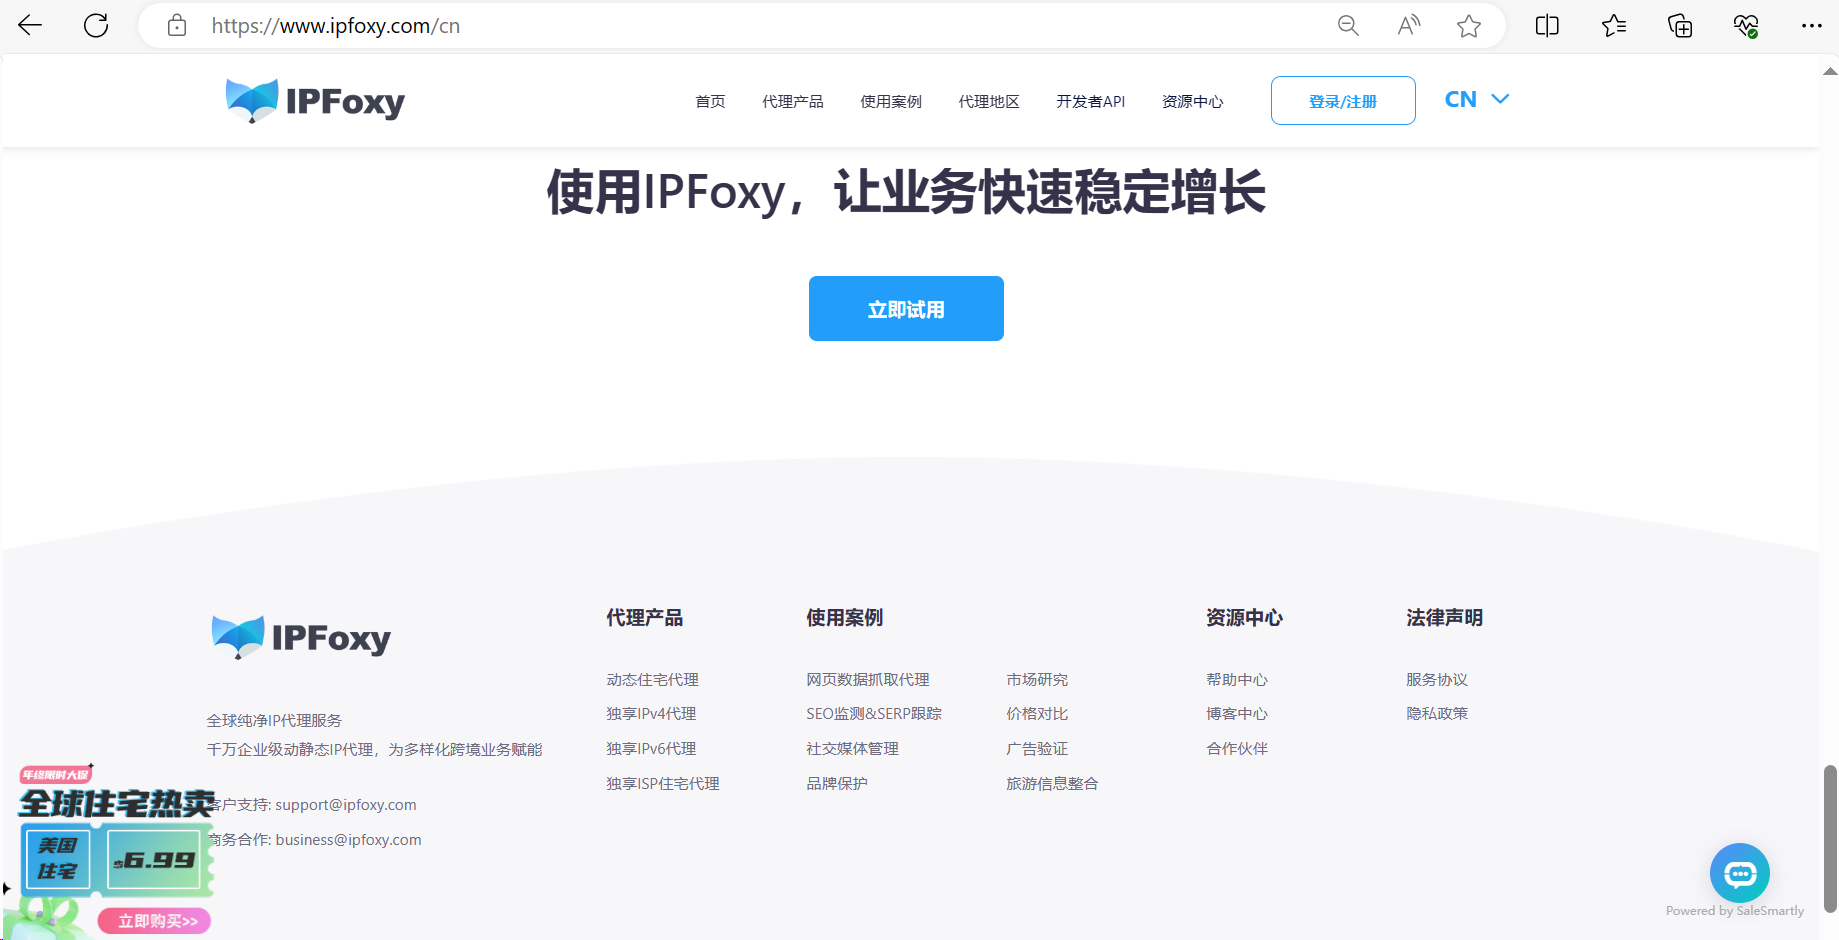Open the Collections icon
1839x940 pixels.
[x=1680, y=26]
